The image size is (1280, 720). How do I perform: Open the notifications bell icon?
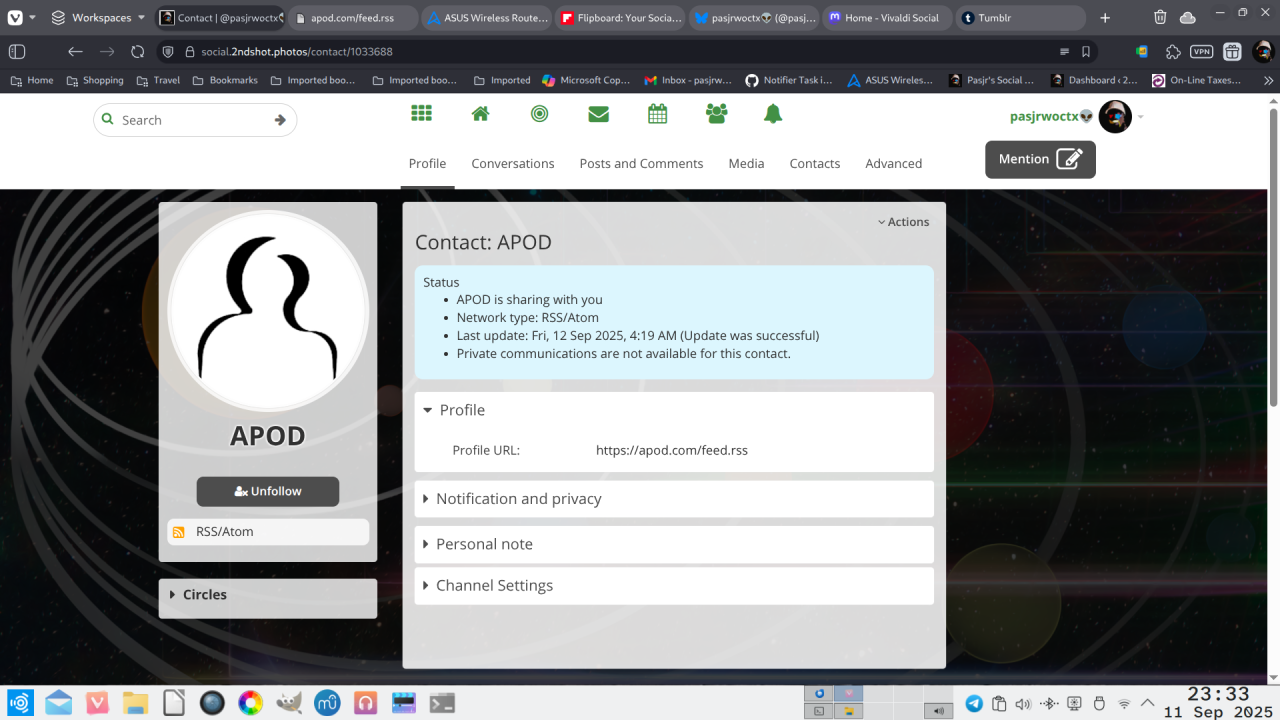pos(773,114)
